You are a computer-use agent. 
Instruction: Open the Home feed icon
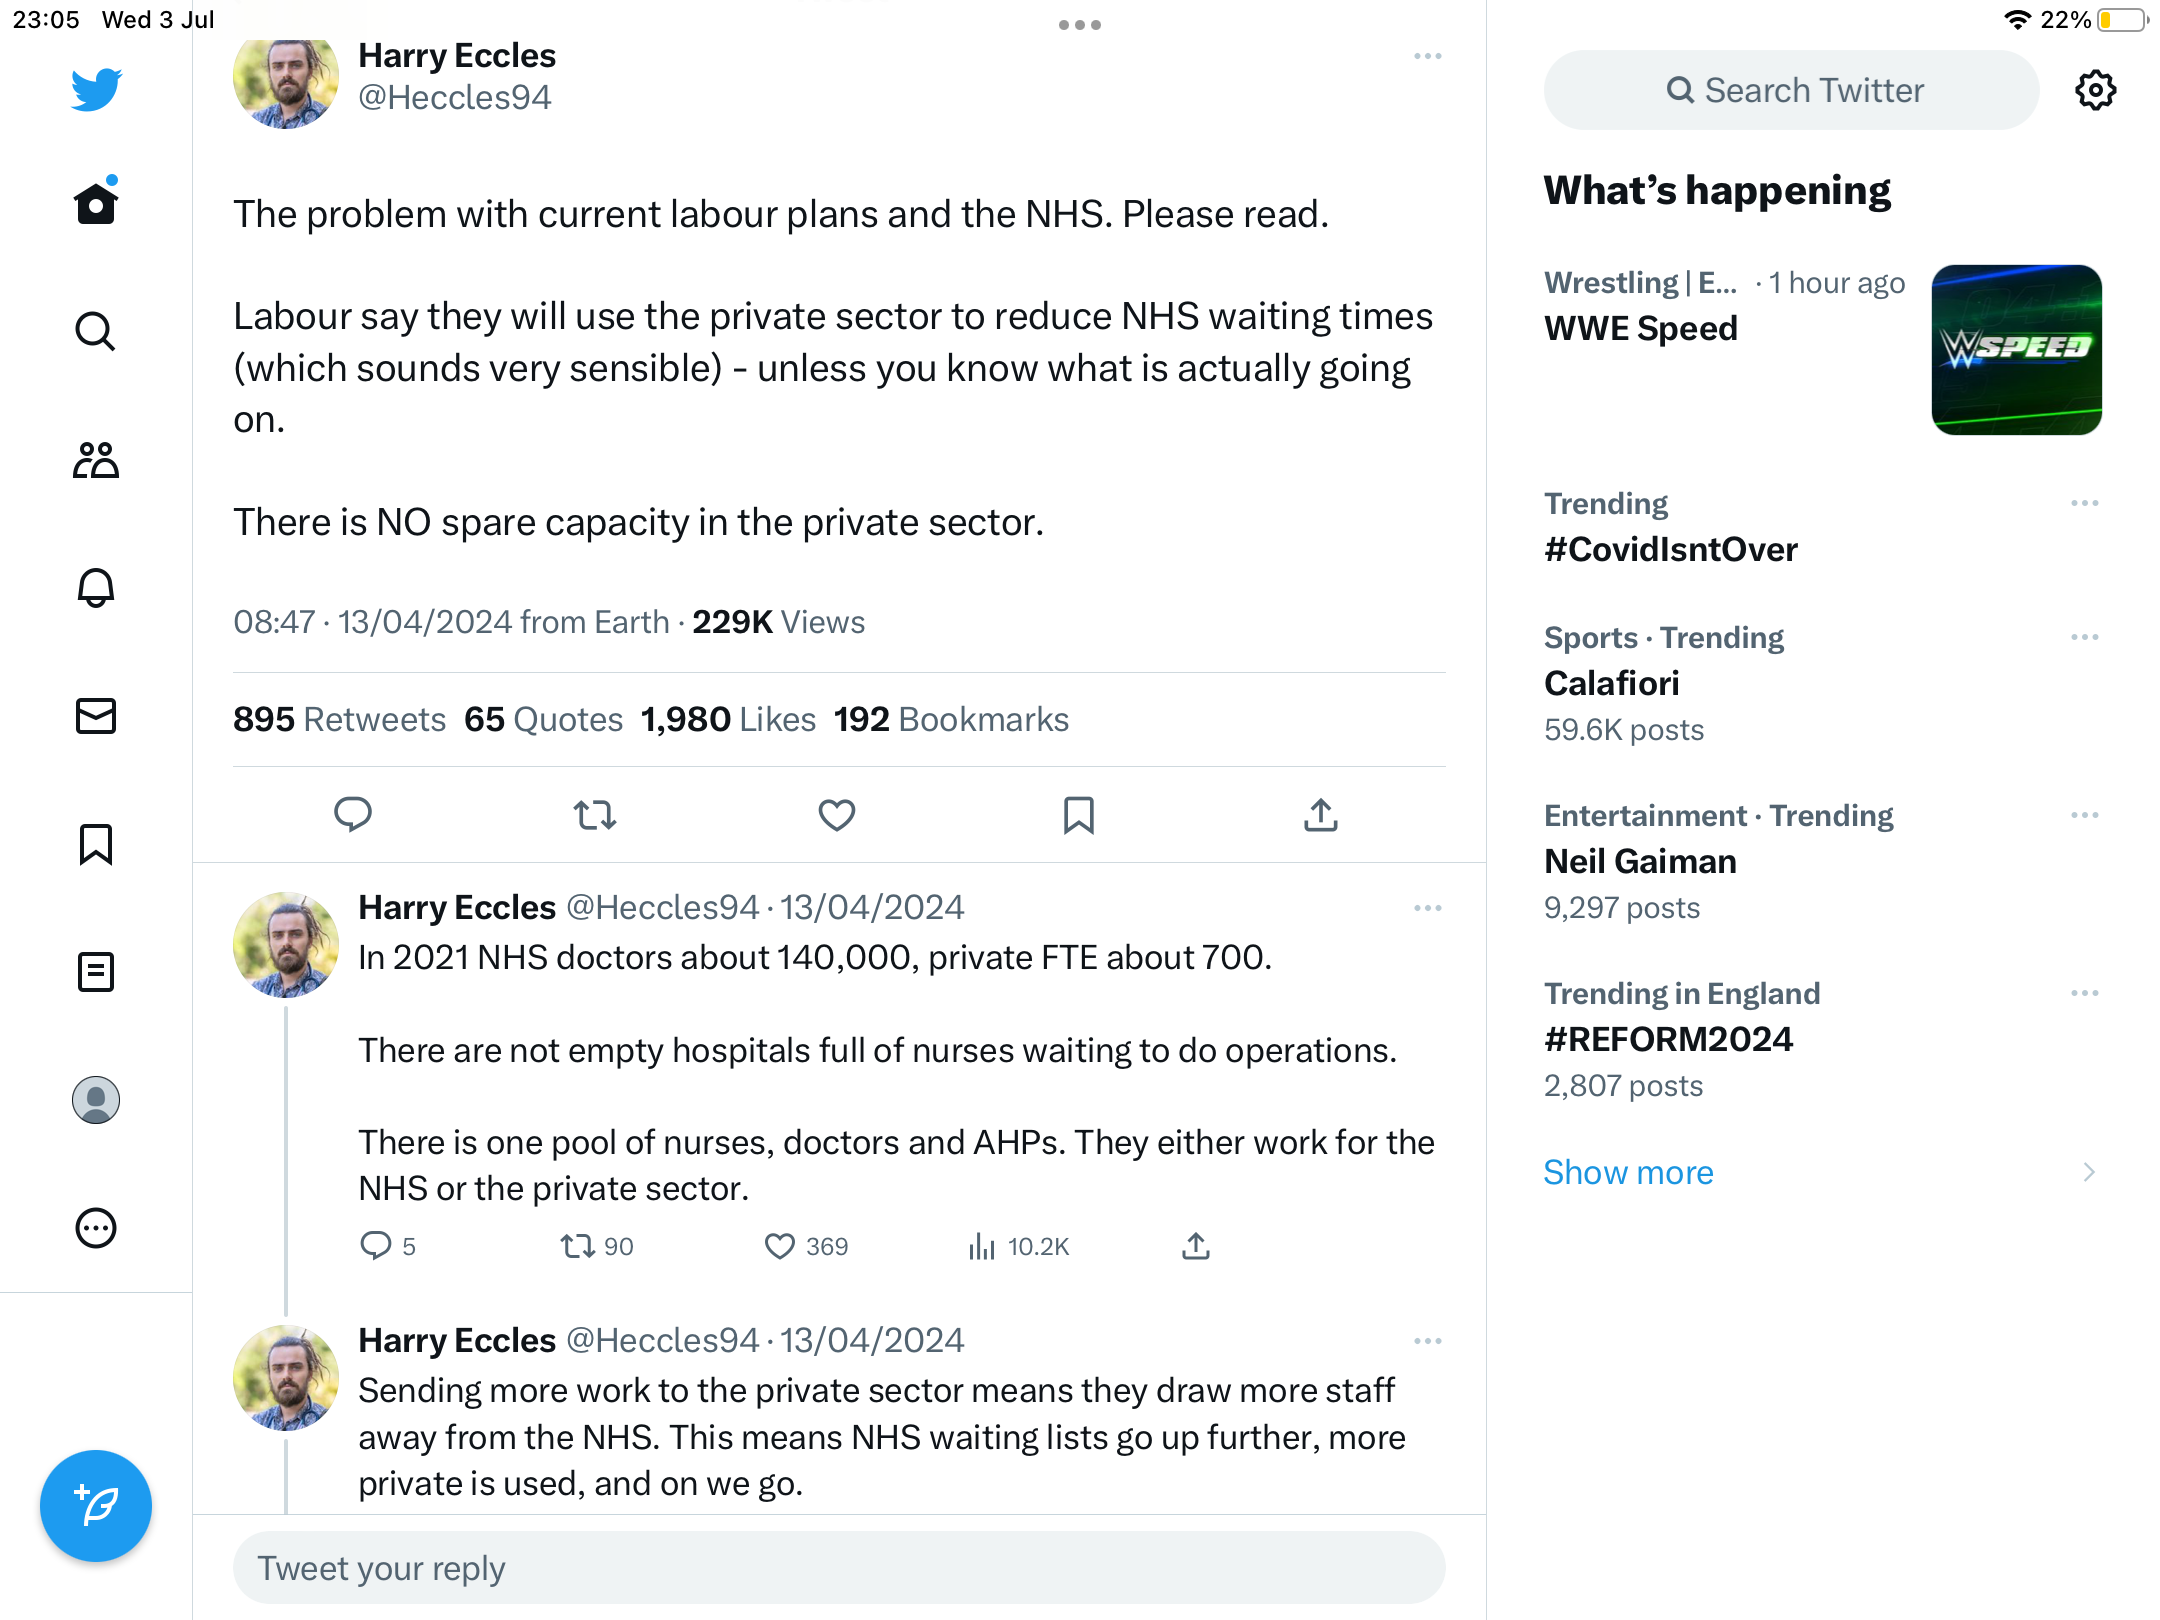tap(96, 202)
